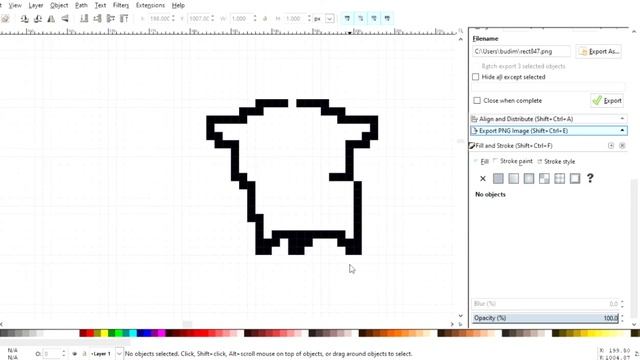Toggle current layer lock icon
The width and height of the screenshot is (640, 360).
tap(85, 354)
